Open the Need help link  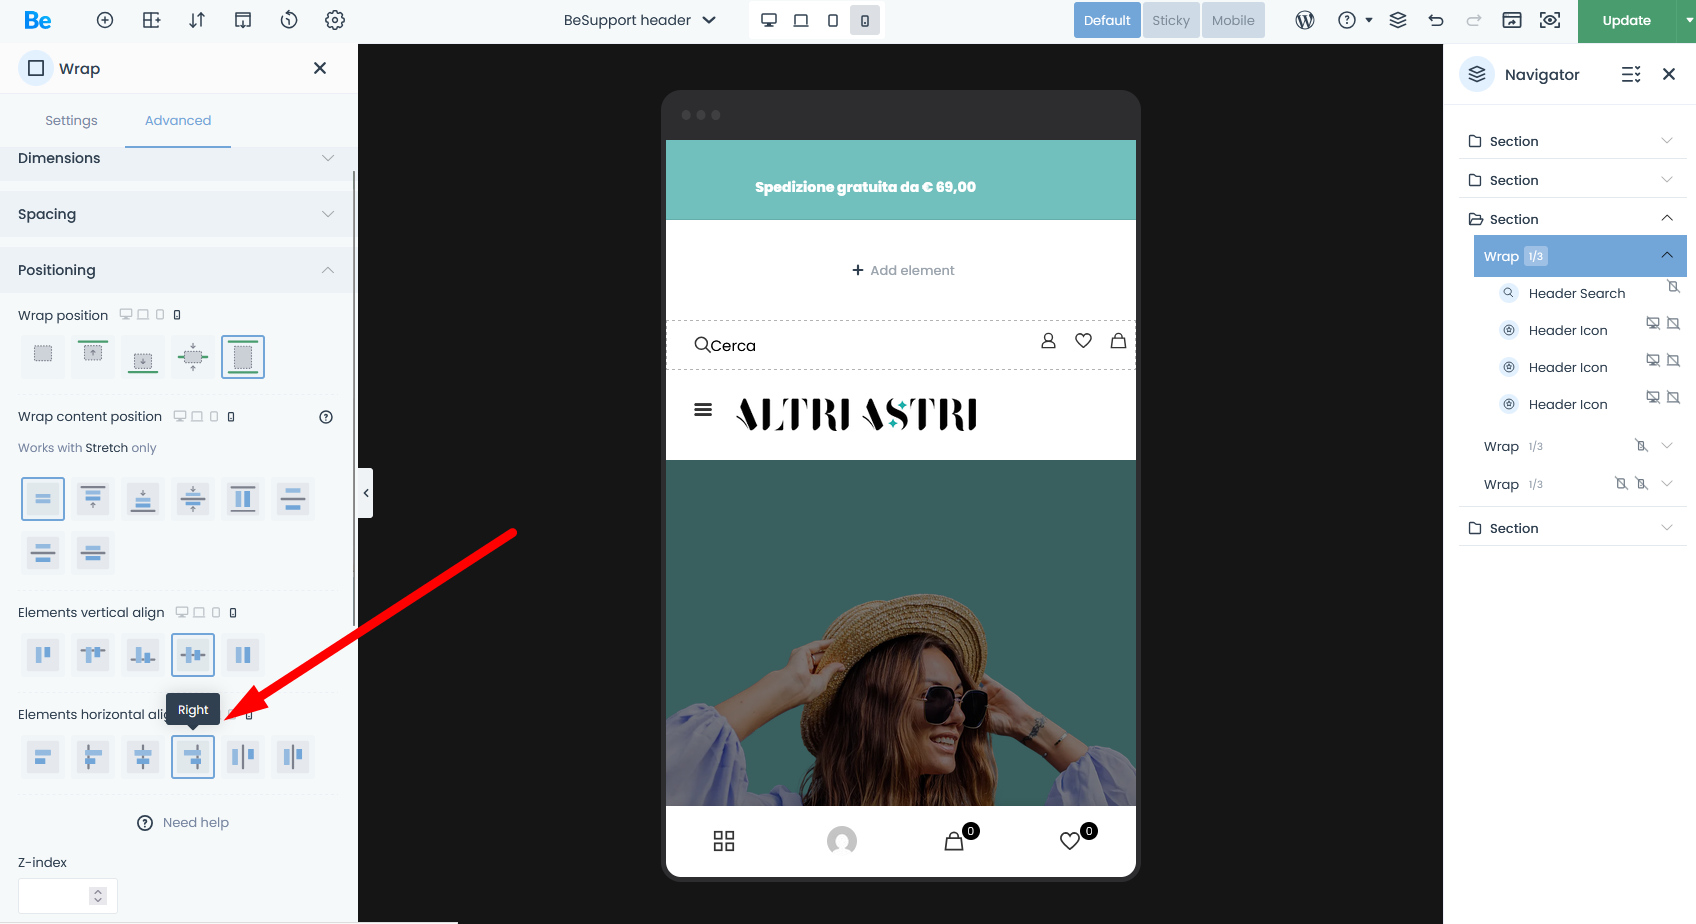195,822
